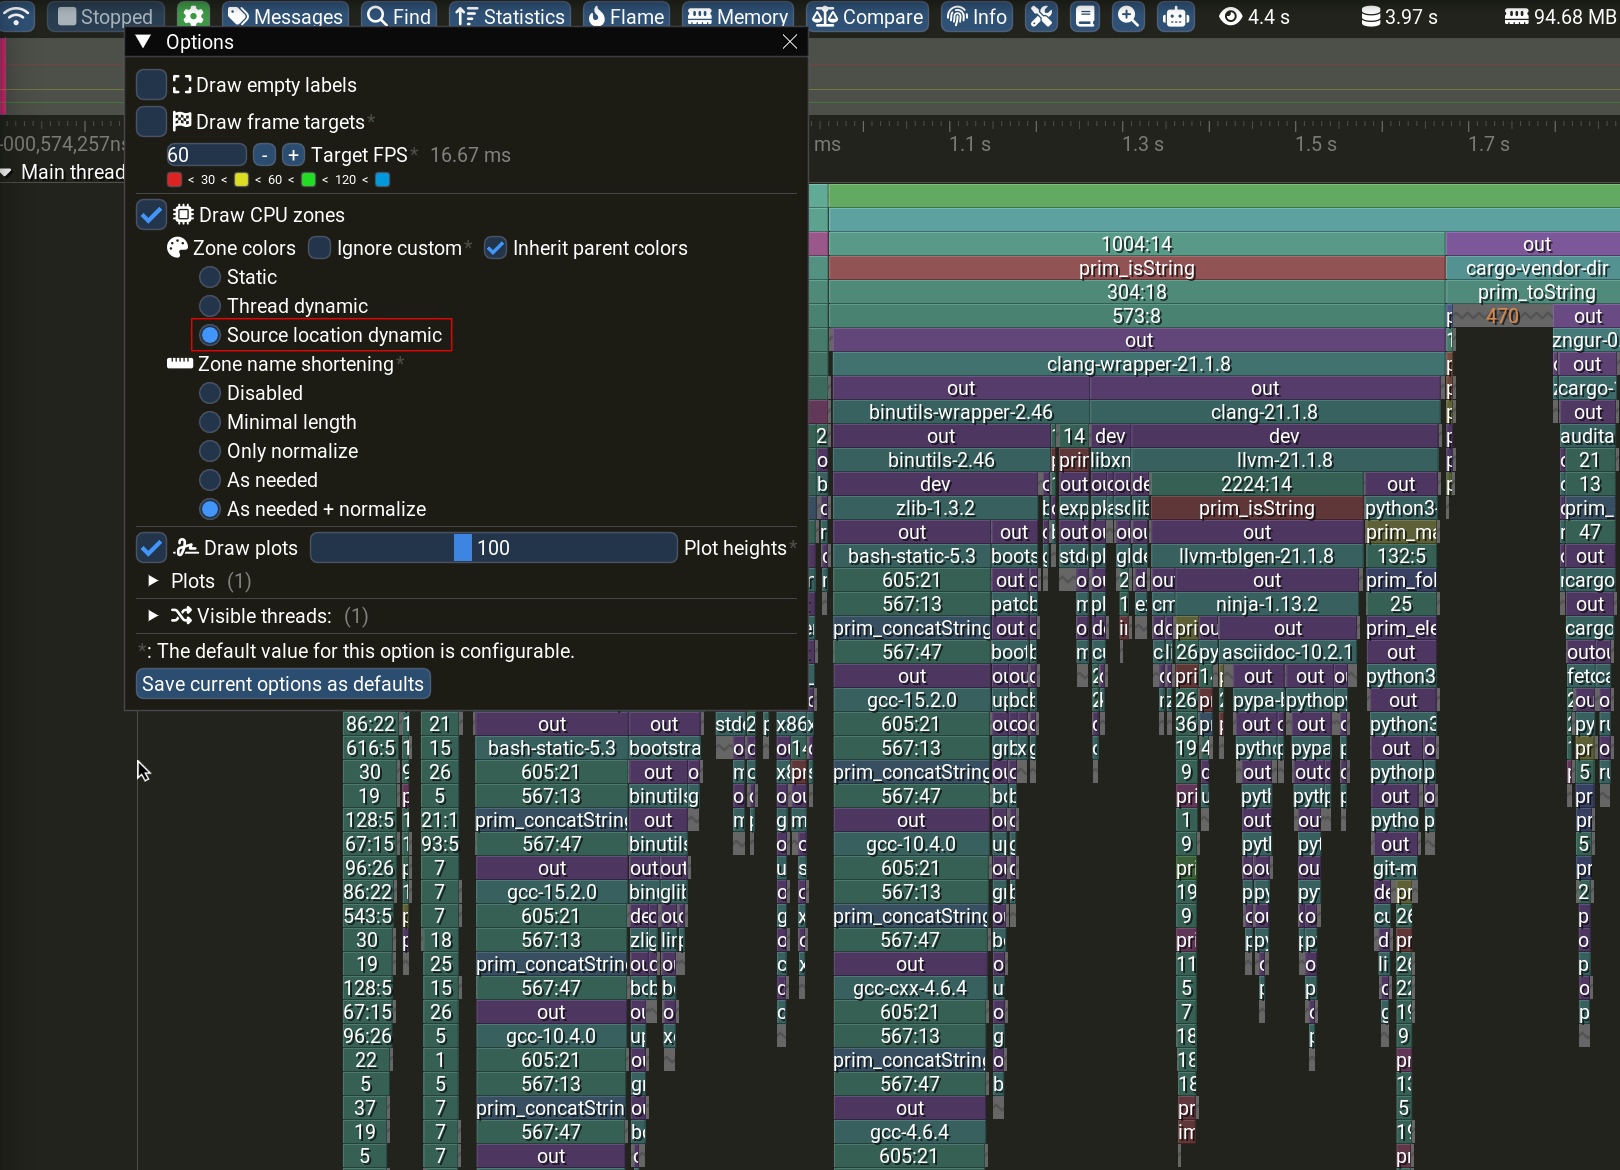This screenshot has width=1620, height=1170.
Task: Increase target FPS with plus button
Action: [293, 155]
